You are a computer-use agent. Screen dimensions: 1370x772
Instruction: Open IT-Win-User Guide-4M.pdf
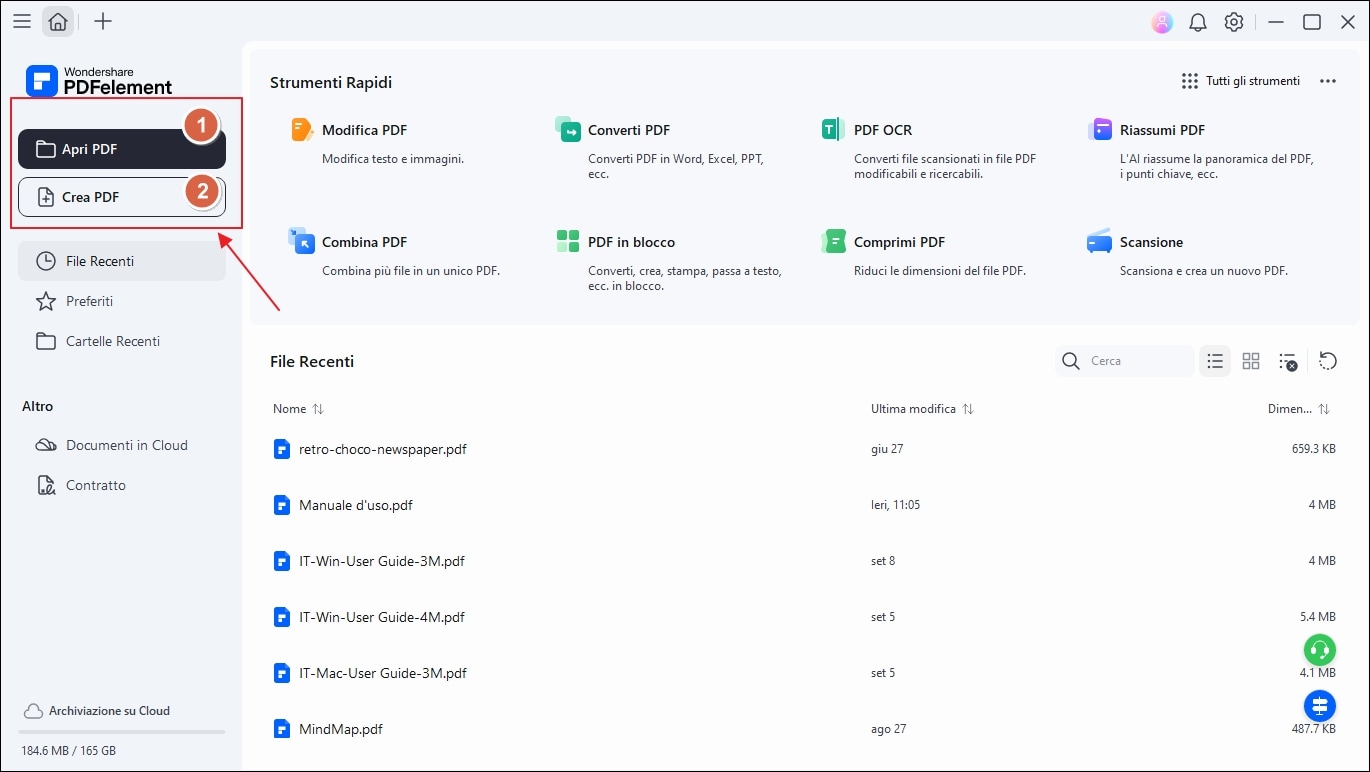pos(382,617)
